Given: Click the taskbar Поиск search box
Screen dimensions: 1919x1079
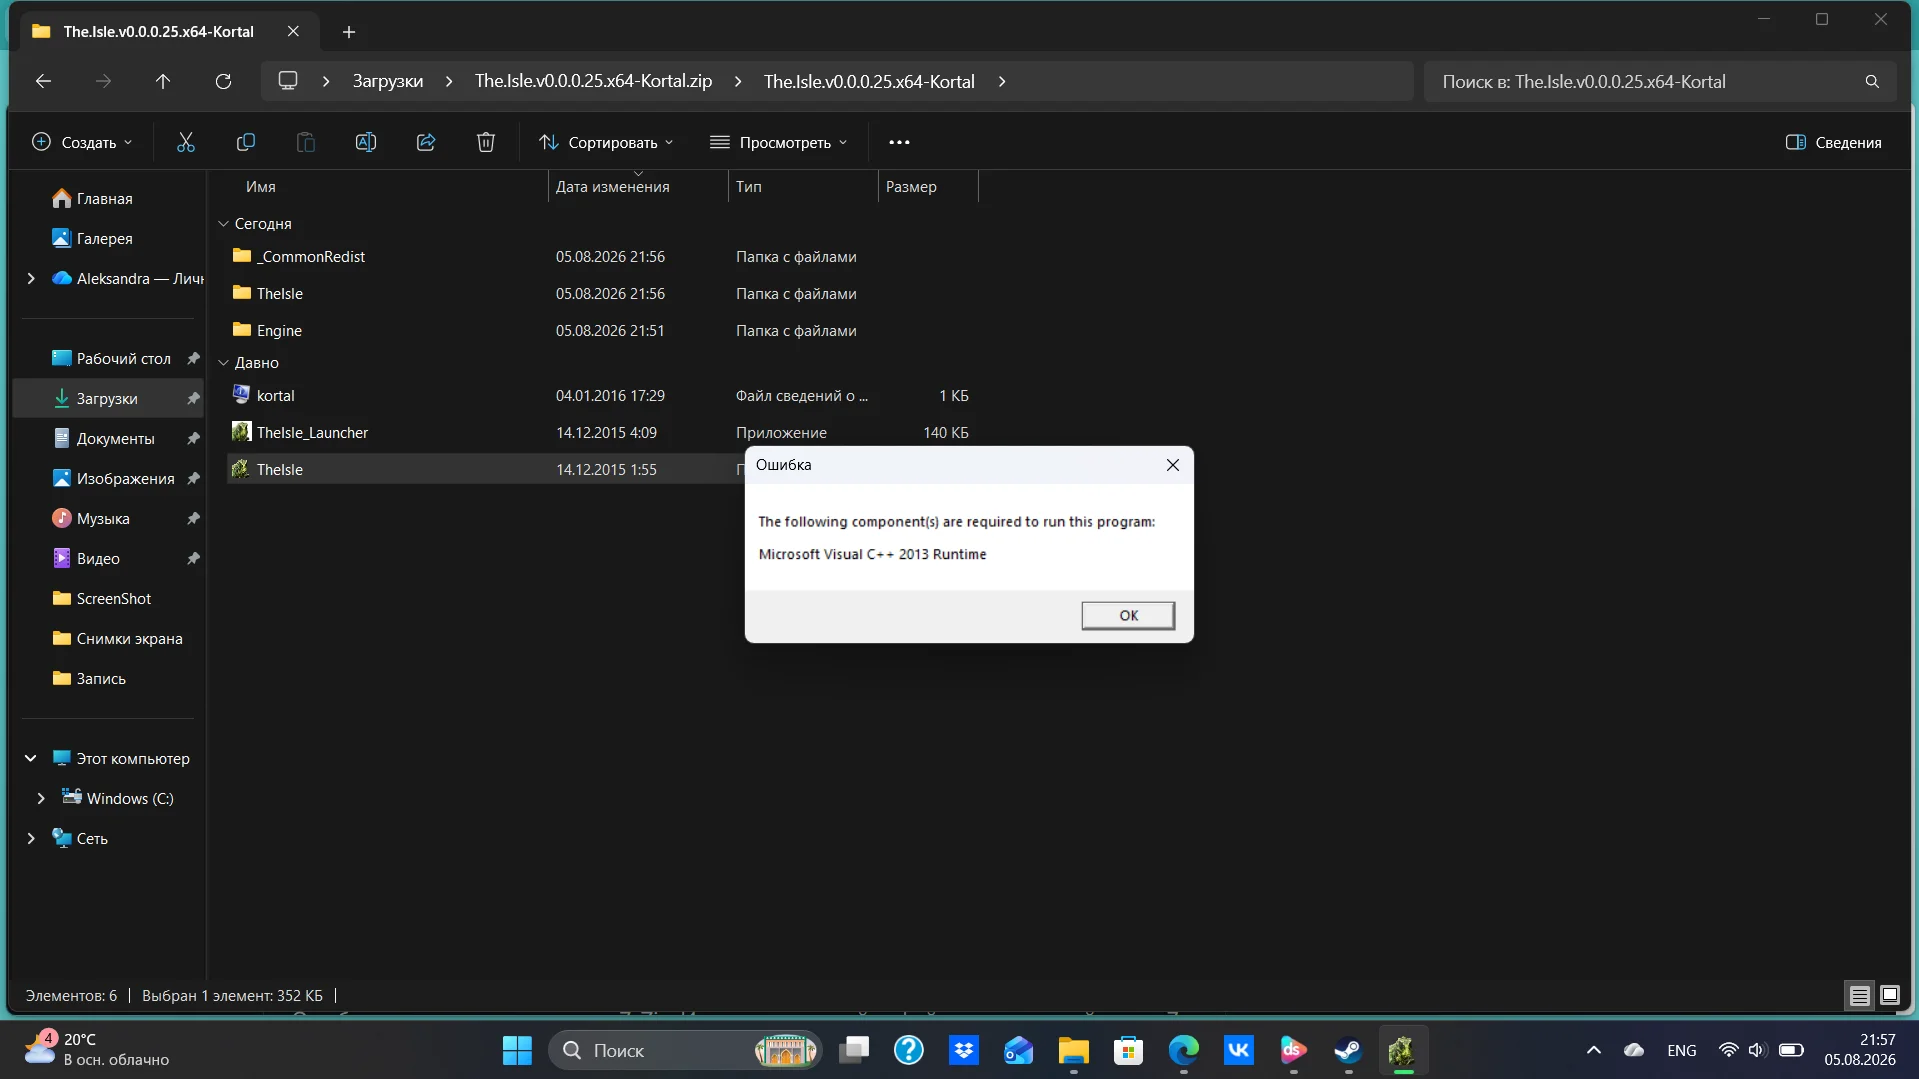Looking at the screenshot, I should pos(685,1051).
